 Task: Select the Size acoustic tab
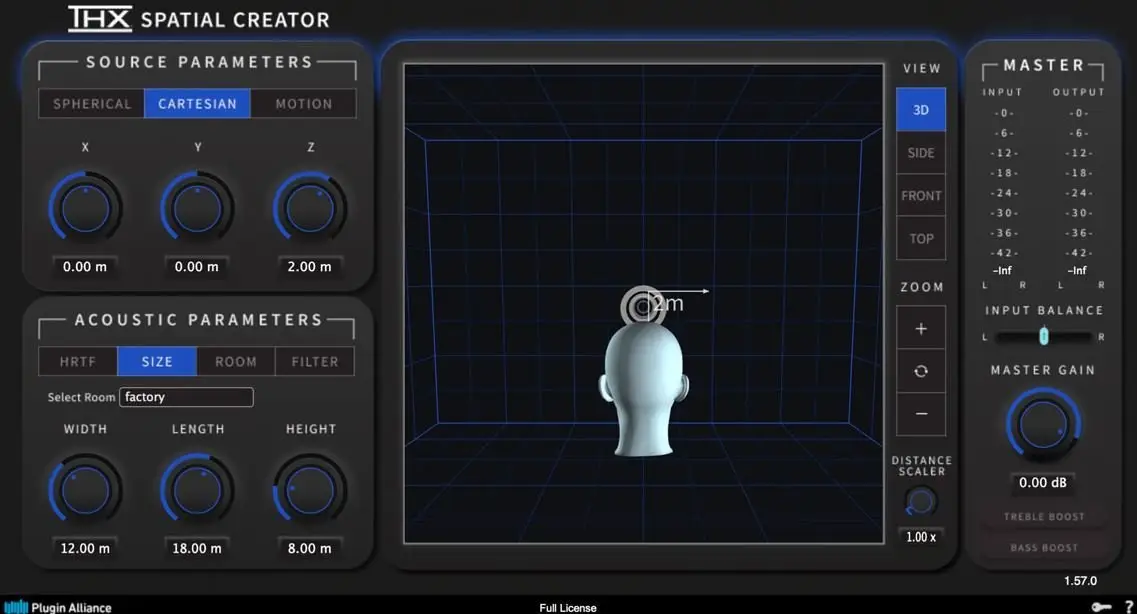pyautogui.click(x=157, y=361)
